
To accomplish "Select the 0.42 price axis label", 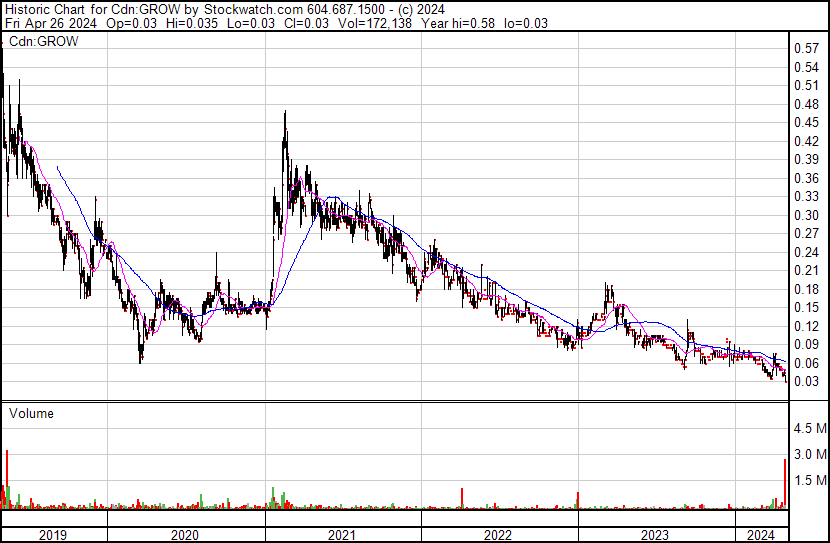I will (807, 141).
